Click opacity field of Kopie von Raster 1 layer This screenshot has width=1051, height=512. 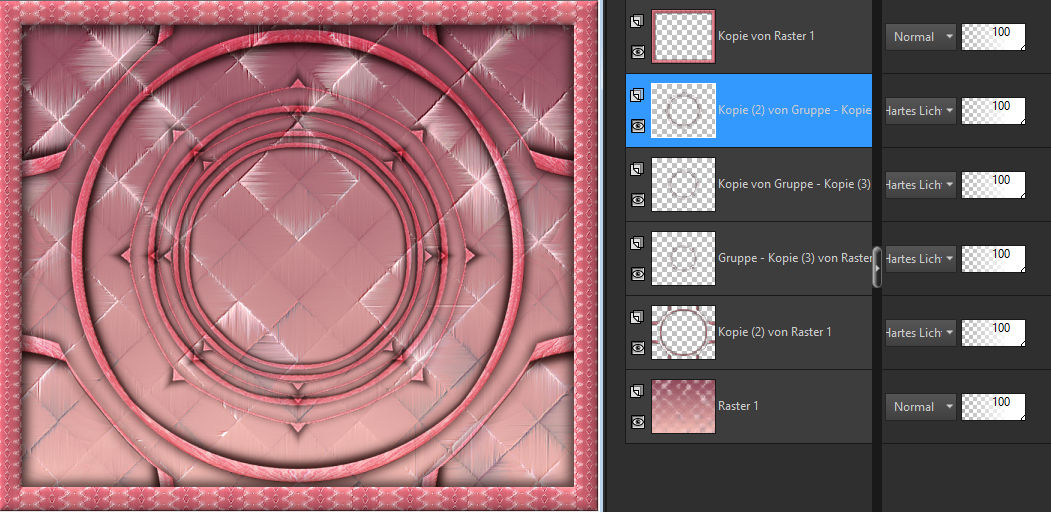pyautogui.click(x=992, y=37)
